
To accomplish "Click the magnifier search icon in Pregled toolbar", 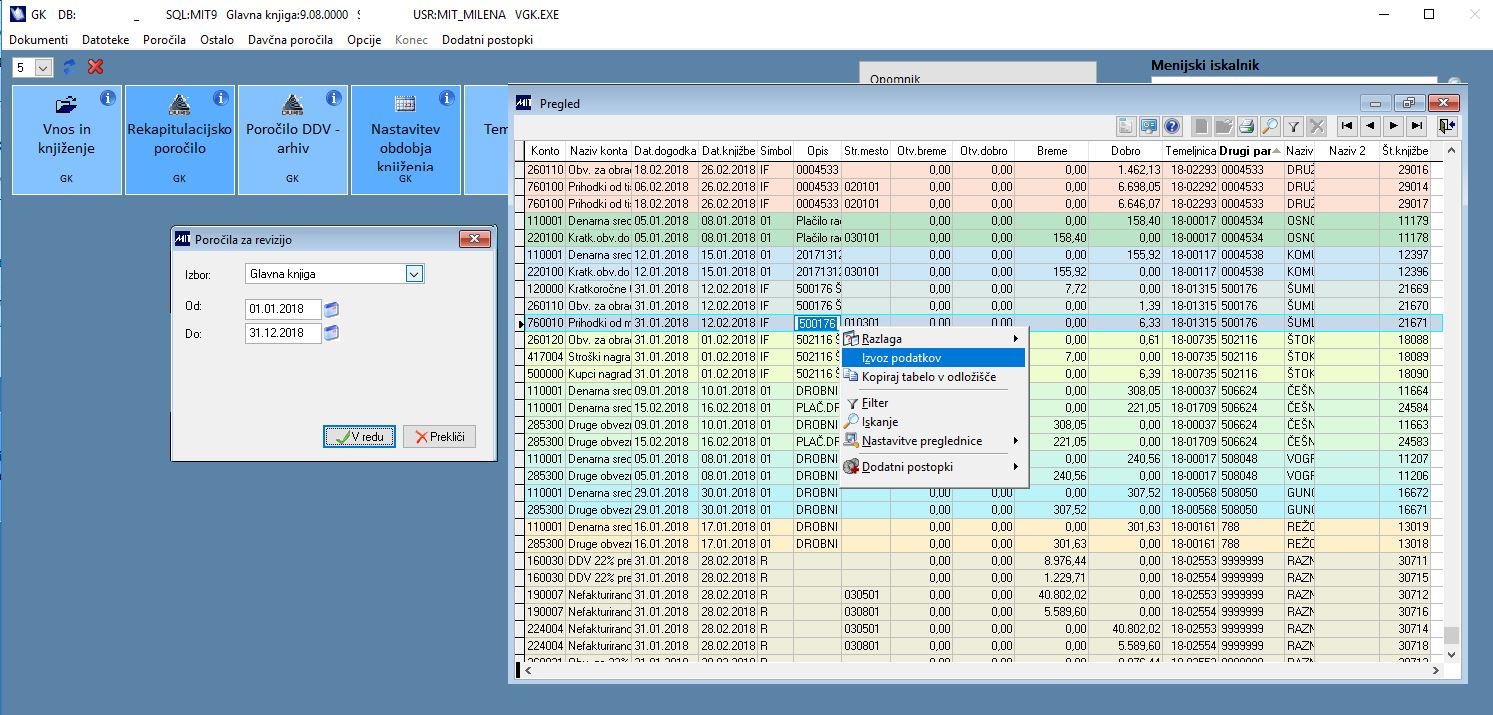I will (1269, 126).
